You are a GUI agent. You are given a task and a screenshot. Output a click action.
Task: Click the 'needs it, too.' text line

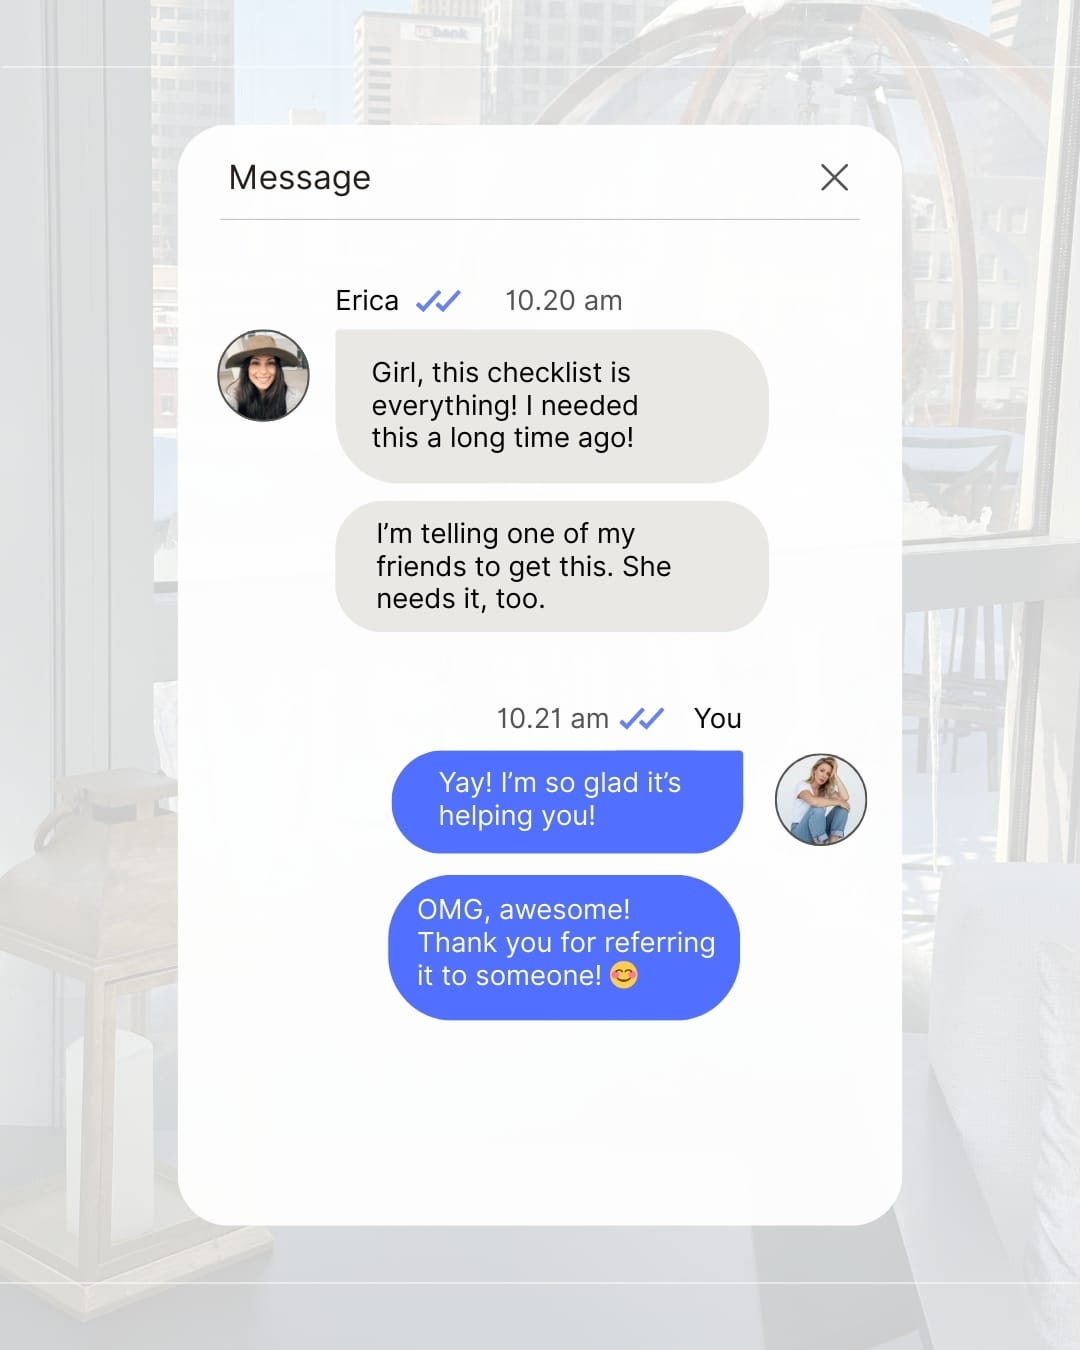point(461,598)
